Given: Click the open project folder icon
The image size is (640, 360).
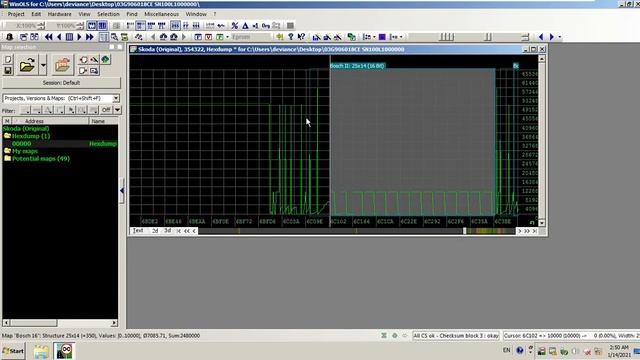Looking at the screenshot, I should (x=27, y=65).
